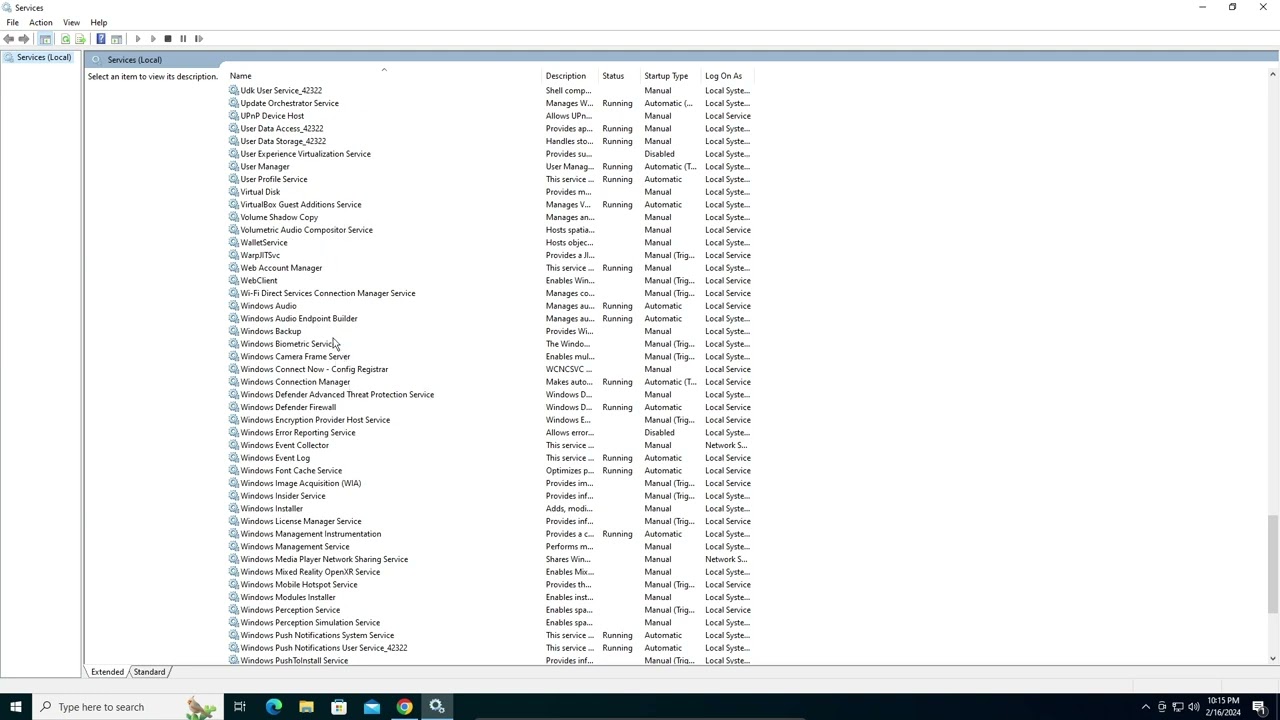Toggle the Show/Hide Console Tree toolbar icon

click(x=45, y=39)
